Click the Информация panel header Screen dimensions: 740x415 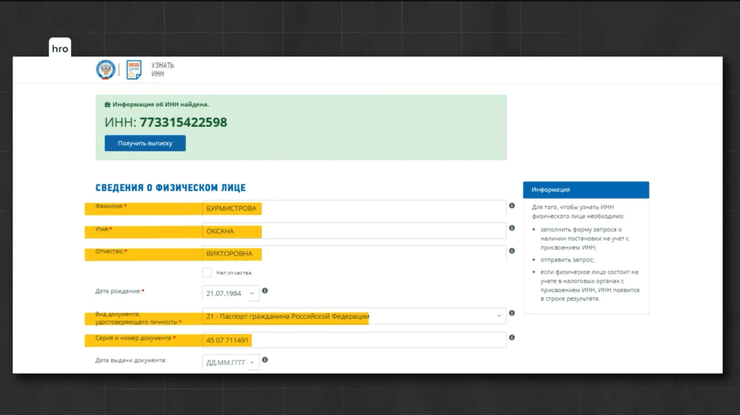tap(585, 189)
